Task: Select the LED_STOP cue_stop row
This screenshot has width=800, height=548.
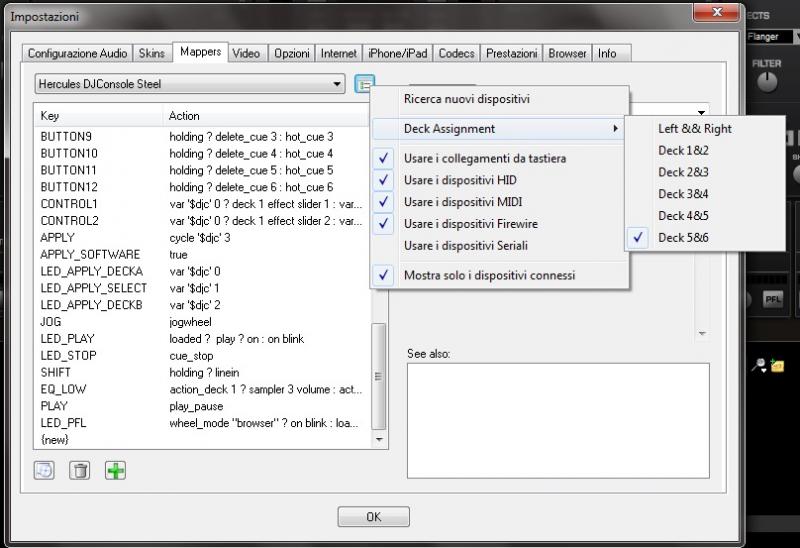Action: (x=202, y=356)
